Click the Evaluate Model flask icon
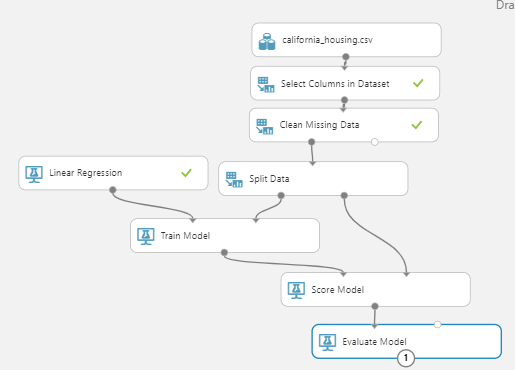This screenshot has width=515, height=370. tap(327, 342)
